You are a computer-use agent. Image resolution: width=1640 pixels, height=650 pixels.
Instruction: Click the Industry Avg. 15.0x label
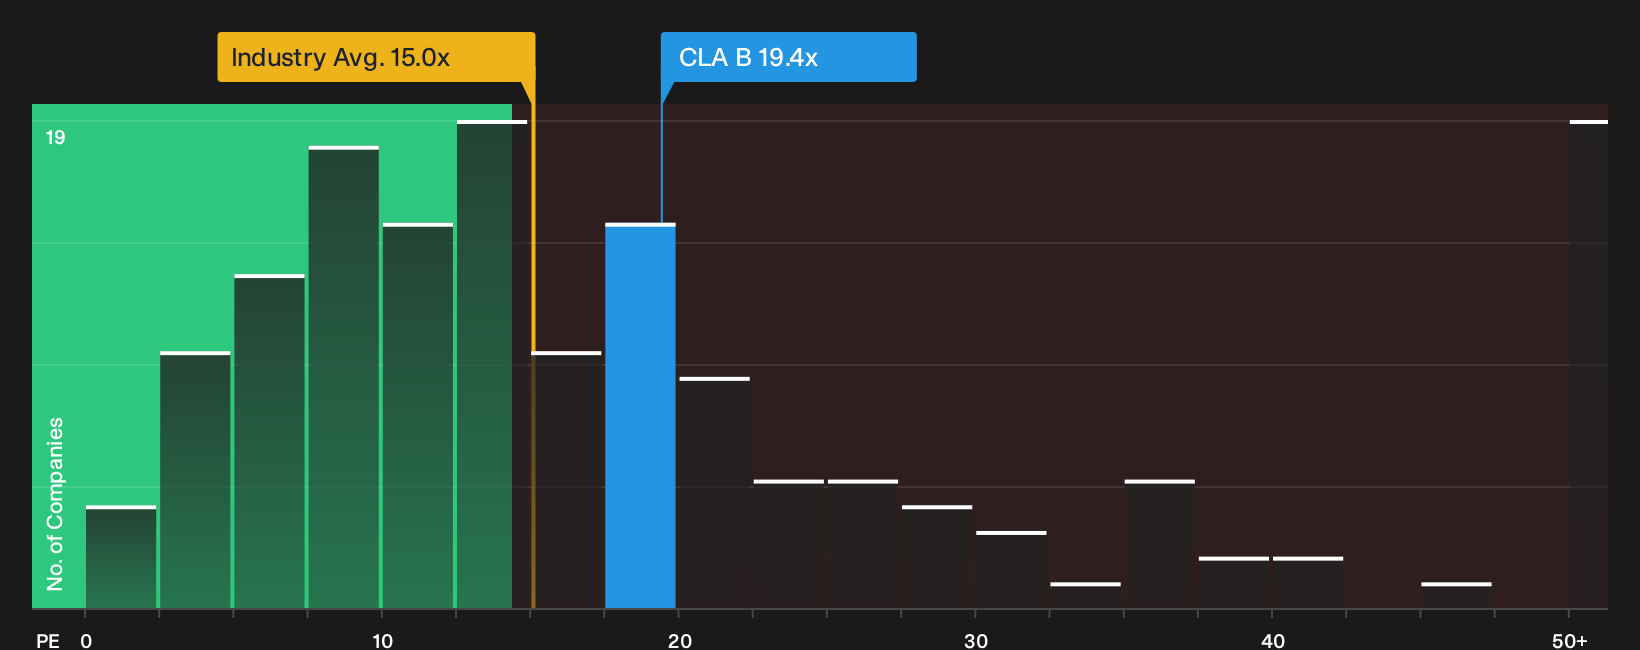pos(376,57)
